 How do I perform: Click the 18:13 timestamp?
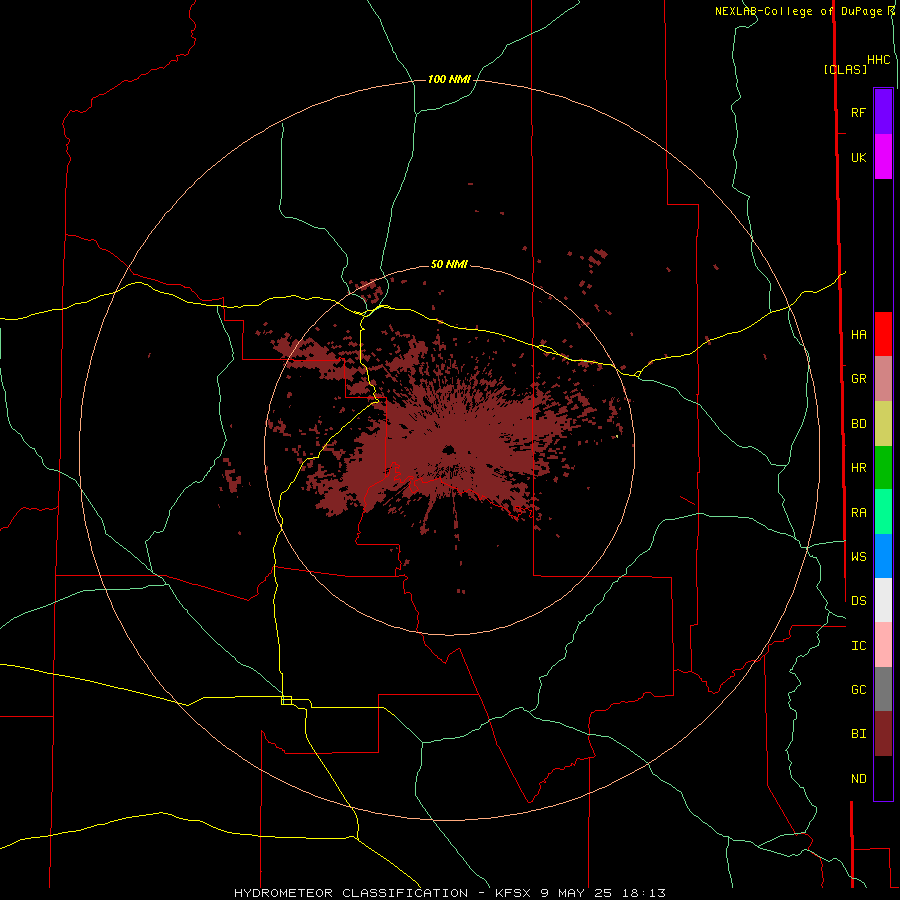[x=647, y=893]
